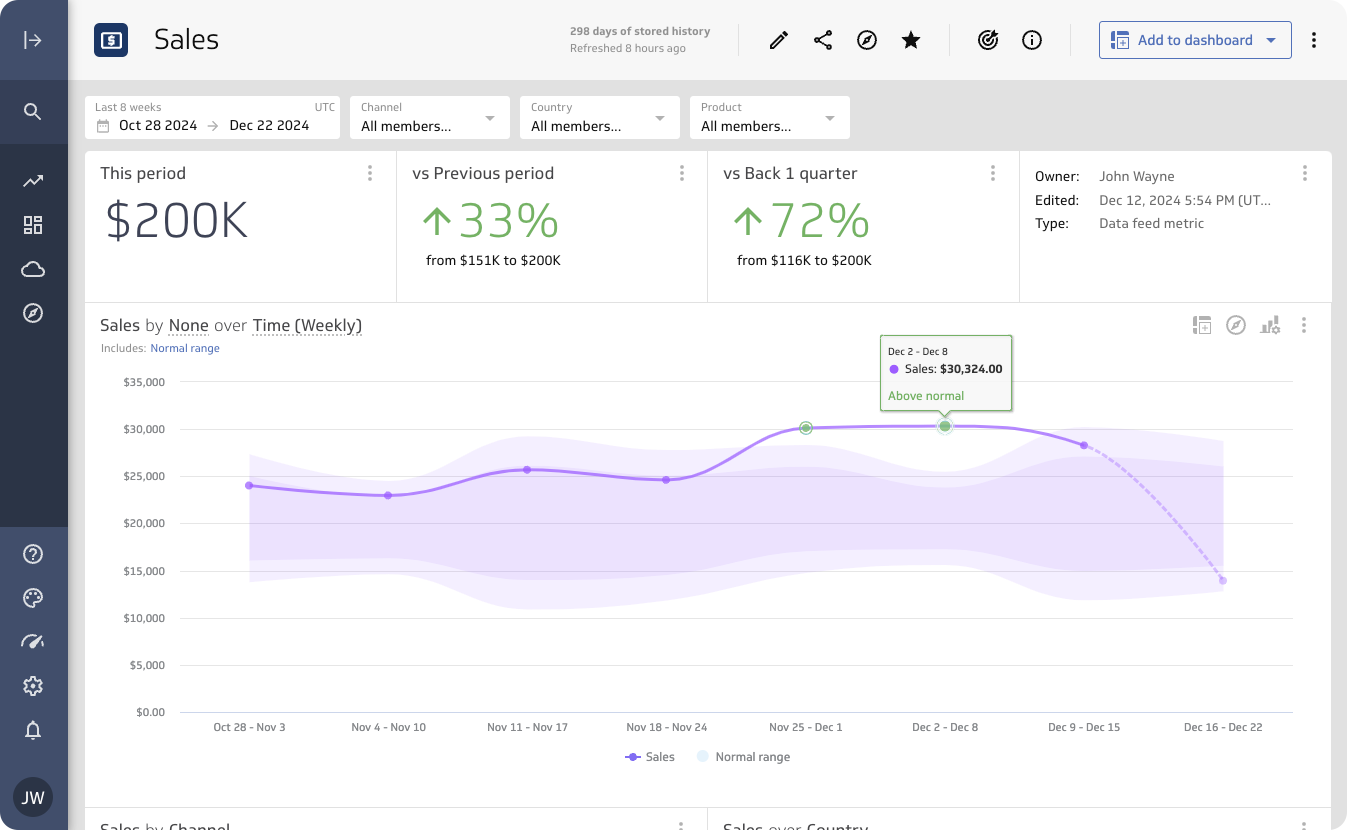Expand the left sidebar navigation
This screenshot has width=1347, height=830.
pos(33,40)
